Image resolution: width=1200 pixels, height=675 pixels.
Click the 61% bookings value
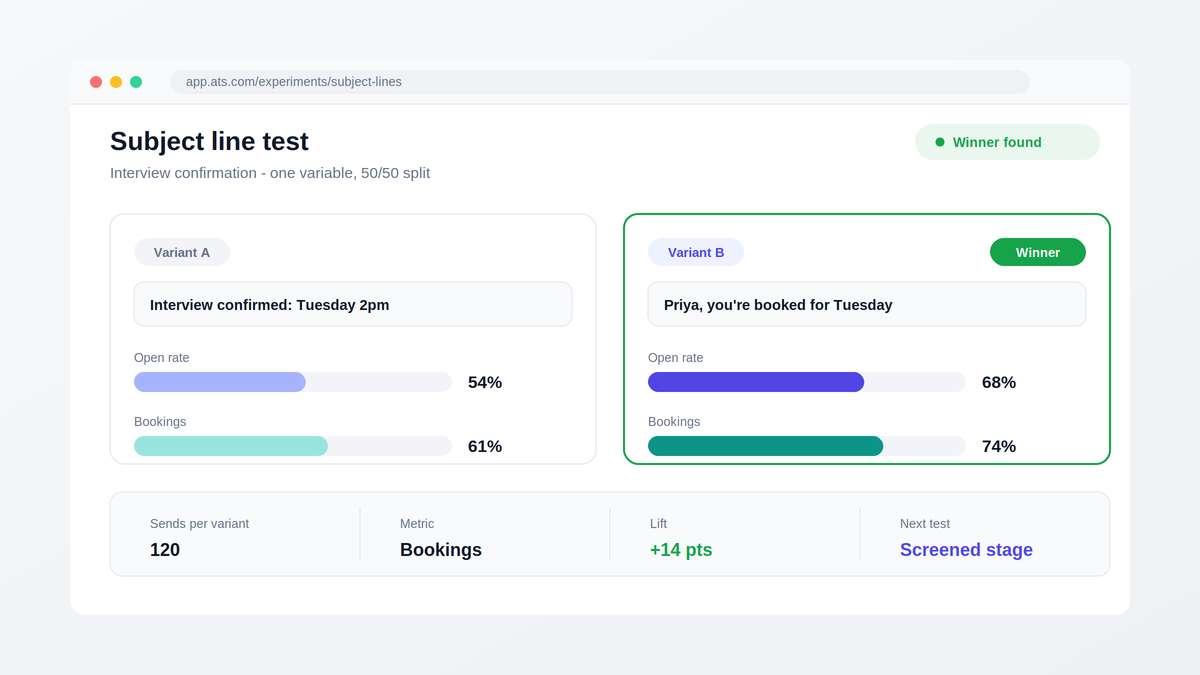click(485, 446)
